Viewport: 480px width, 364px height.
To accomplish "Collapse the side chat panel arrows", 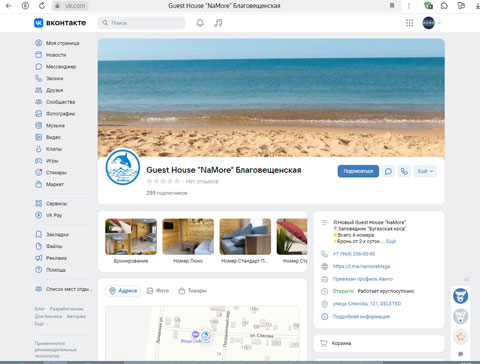I will pos(467,279).
